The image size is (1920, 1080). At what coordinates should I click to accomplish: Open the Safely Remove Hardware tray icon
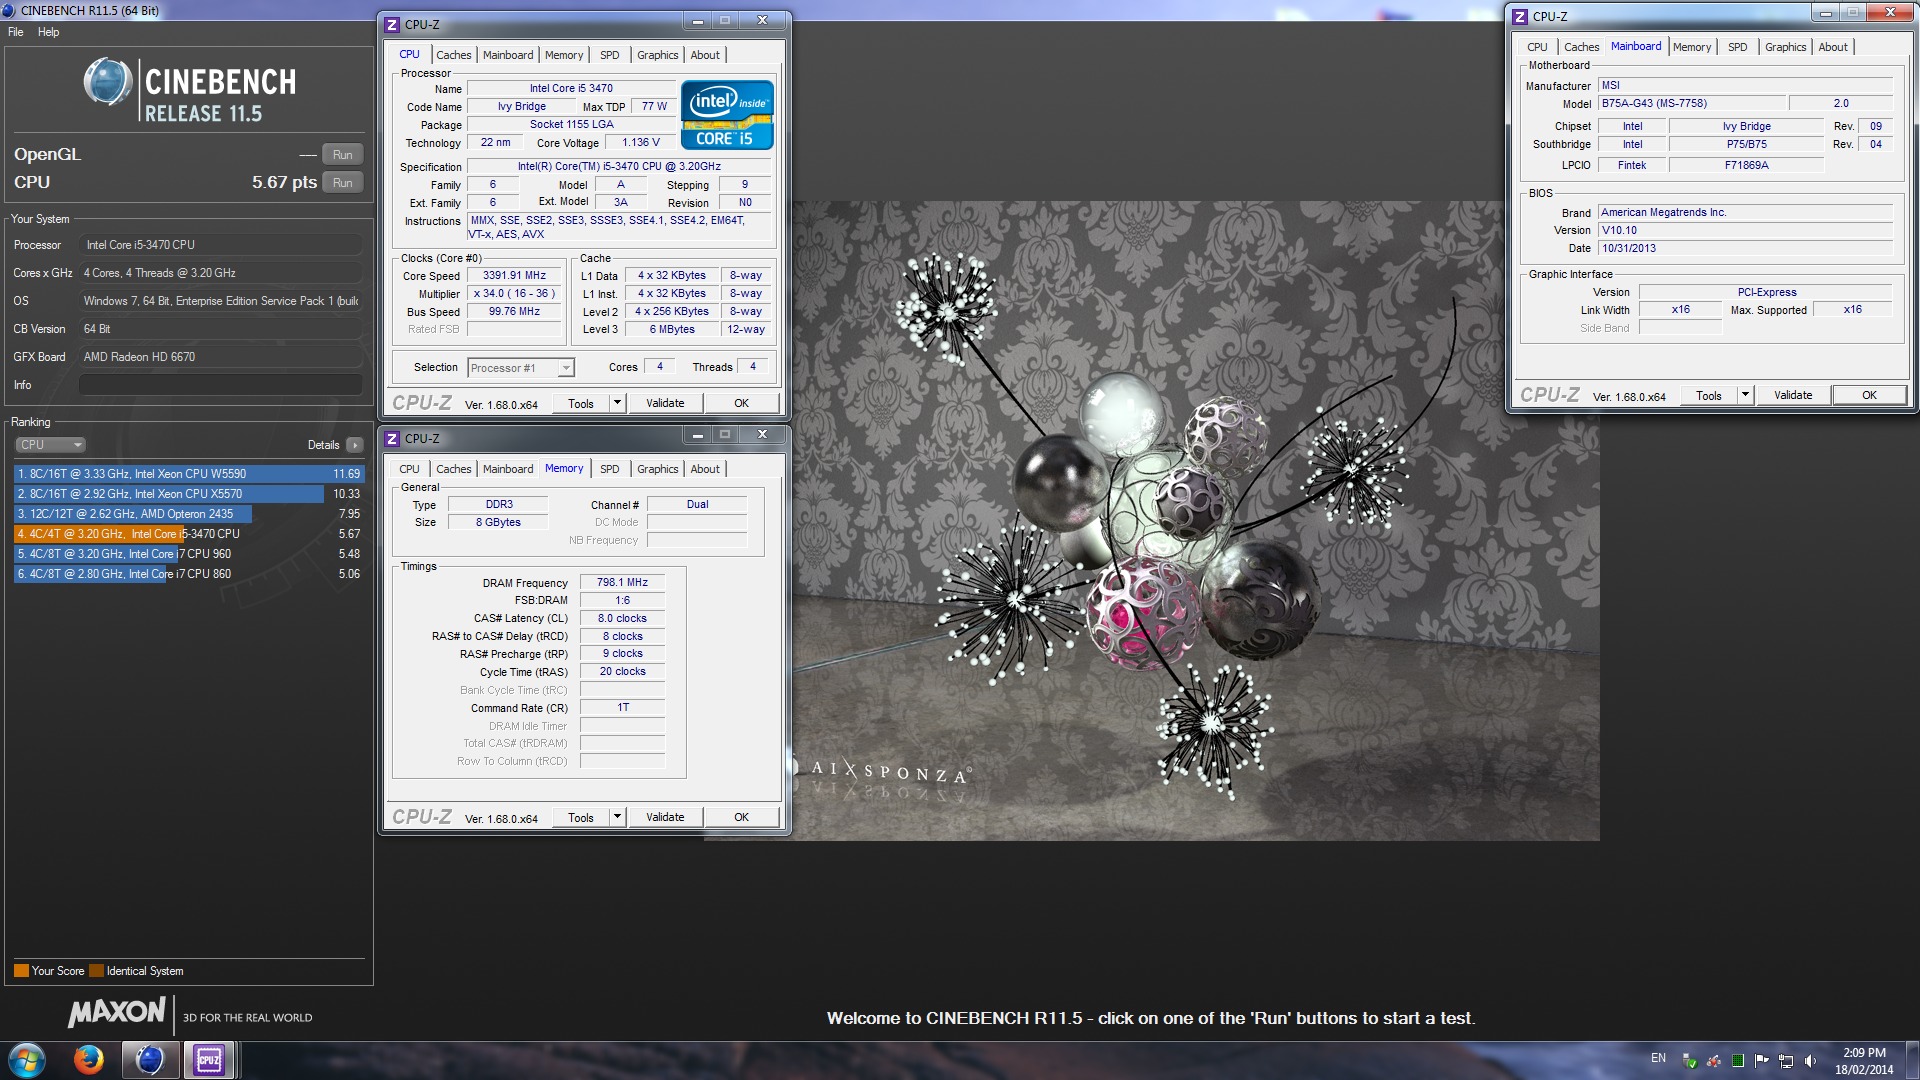point(1689,1060)
